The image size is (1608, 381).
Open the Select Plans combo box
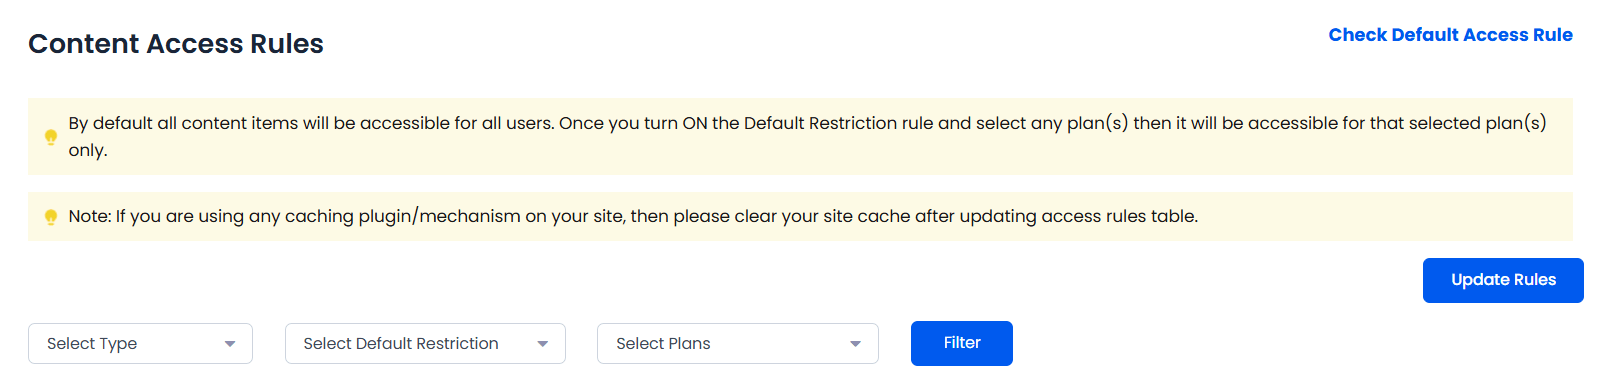(738, 344)
